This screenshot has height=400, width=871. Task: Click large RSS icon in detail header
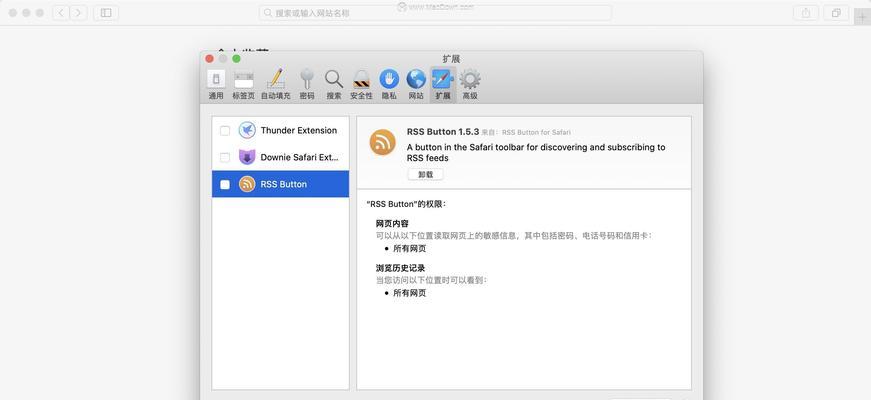[383, 142]
